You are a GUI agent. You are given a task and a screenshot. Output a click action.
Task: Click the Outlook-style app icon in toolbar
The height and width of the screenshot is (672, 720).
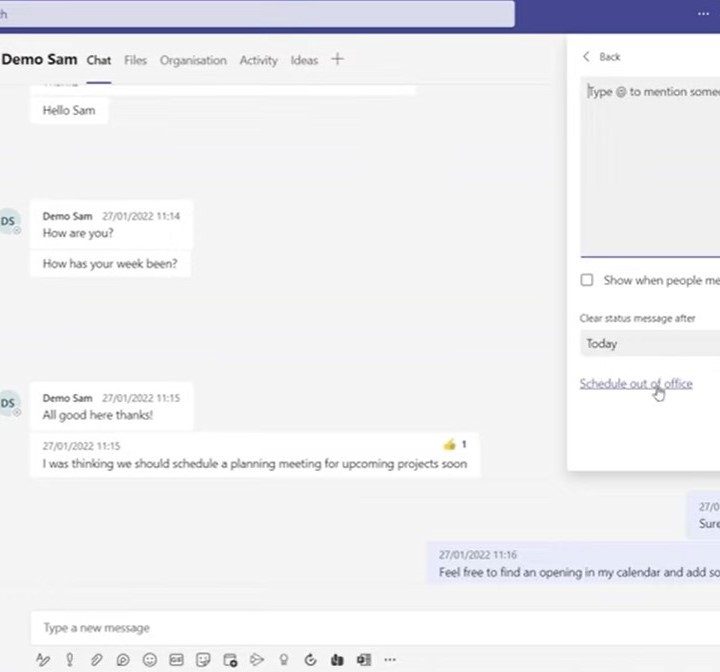click(x=364, y=660)
